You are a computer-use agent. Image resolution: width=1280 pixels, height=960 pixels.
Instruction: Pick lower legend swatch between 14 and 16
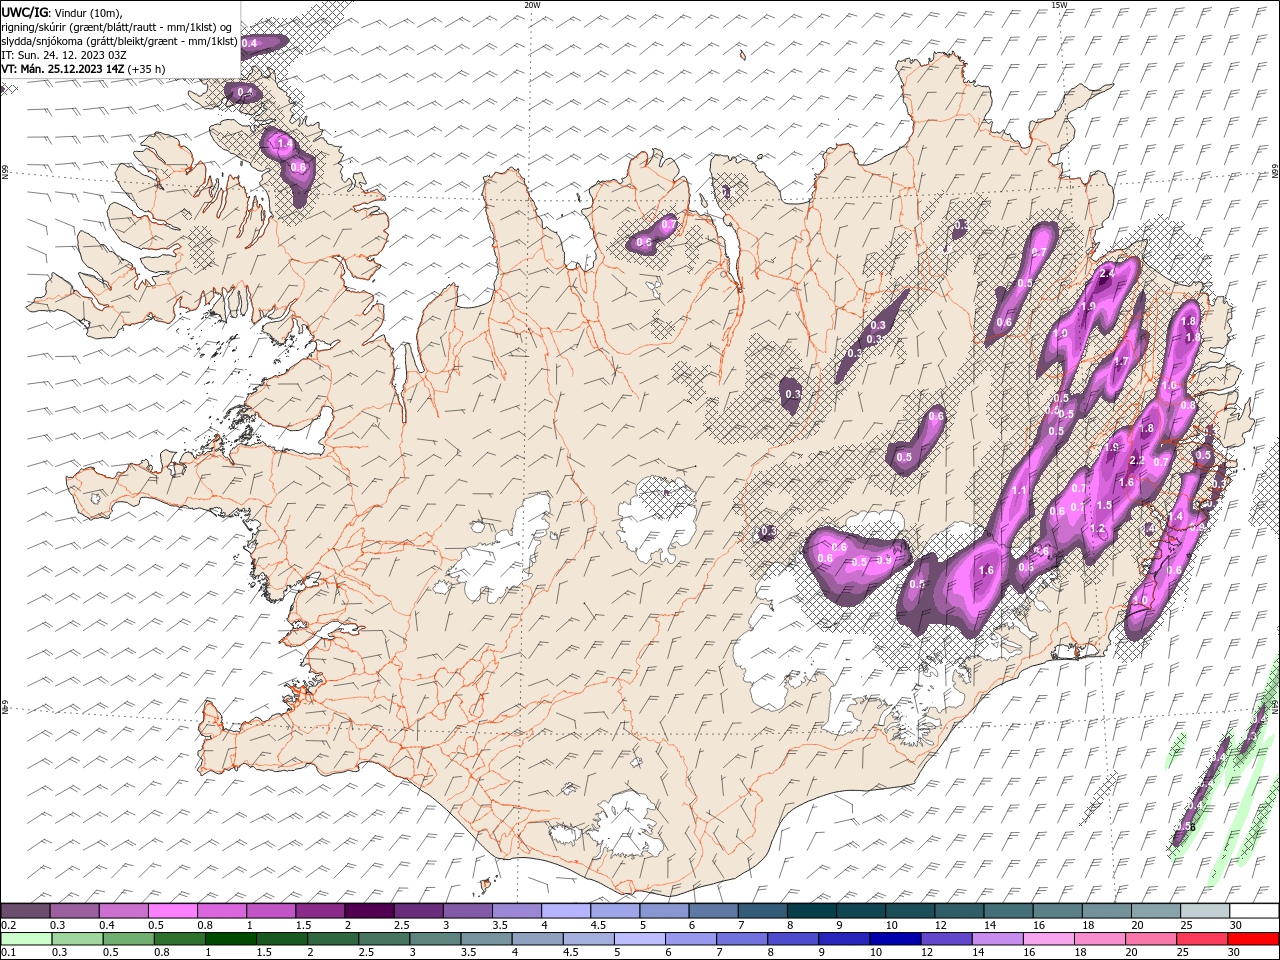click(x=997, y=939)
